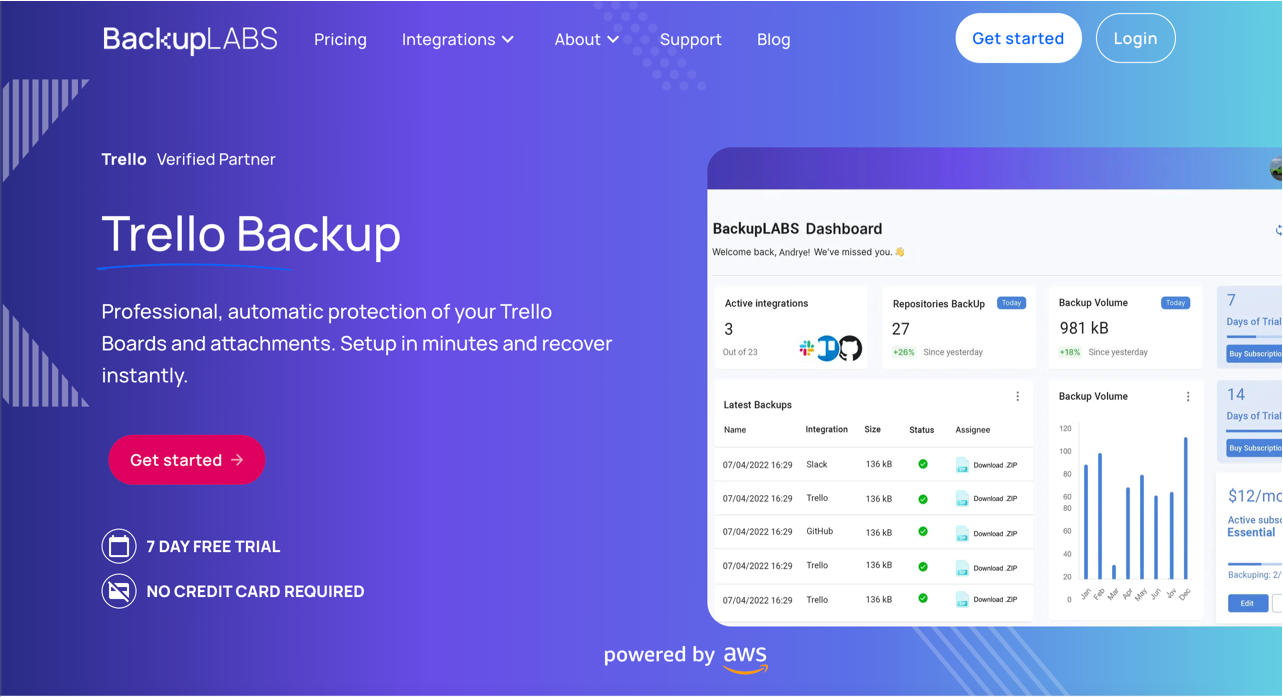Click Download .ZIP on the Slack backup row
The width and height of the screenshot is (1283, 697).
click(x=996, y=464)
